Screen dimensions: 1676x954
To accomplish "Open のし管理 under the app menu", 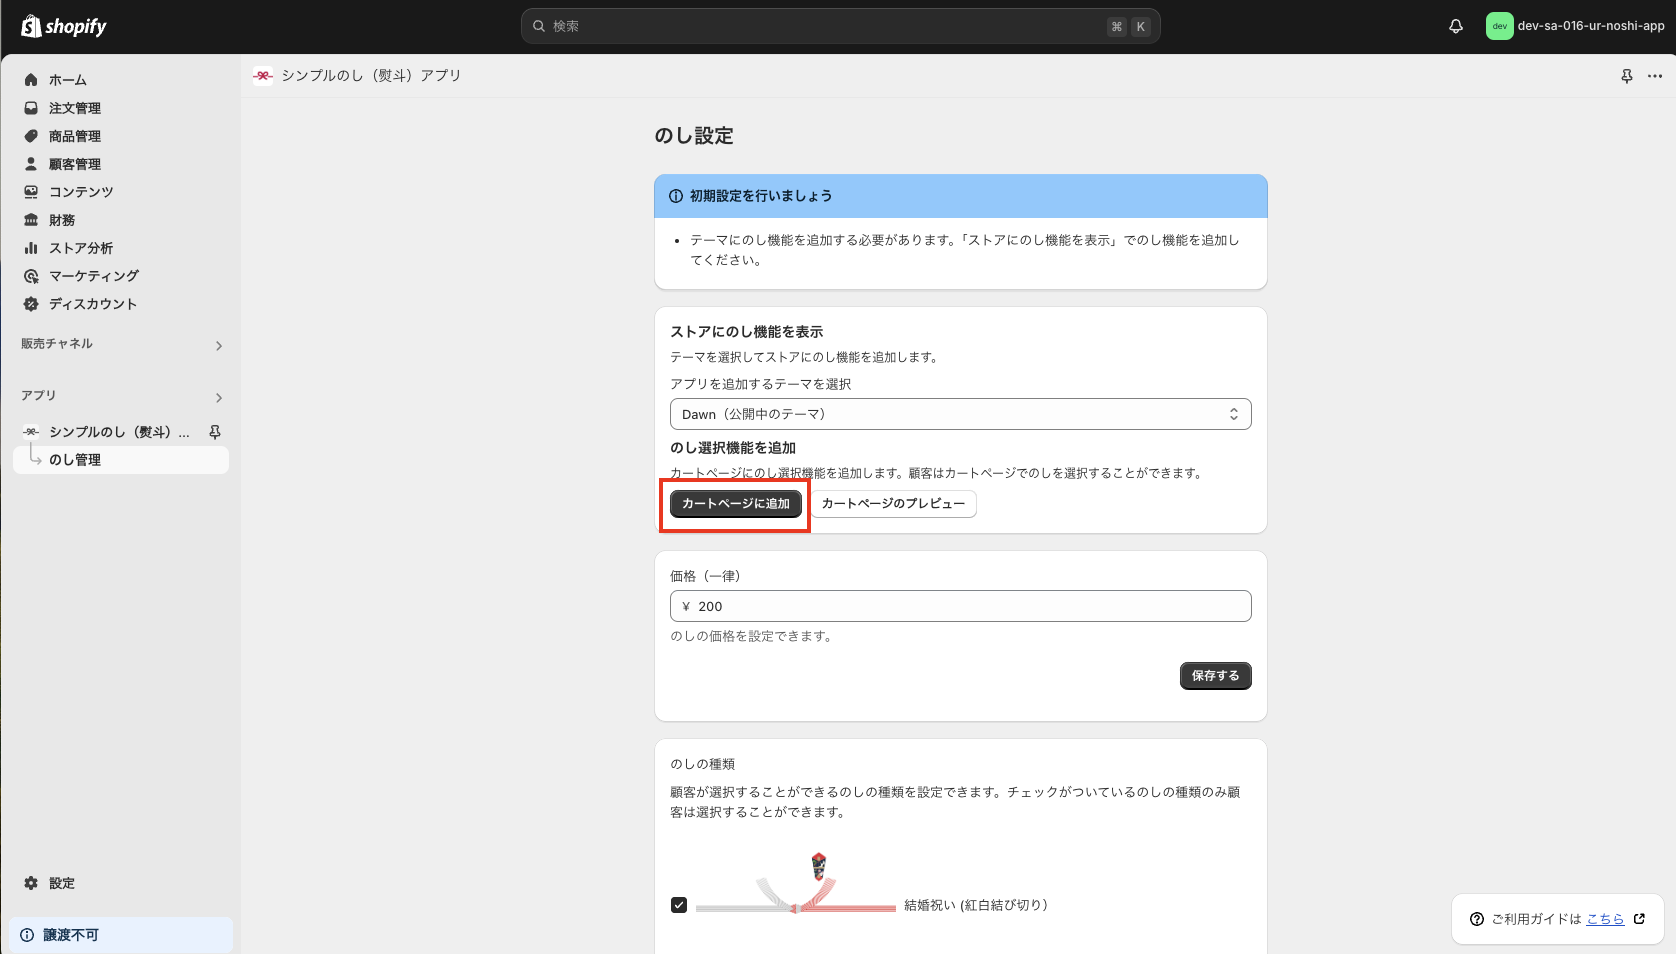I will click(75, 460).
